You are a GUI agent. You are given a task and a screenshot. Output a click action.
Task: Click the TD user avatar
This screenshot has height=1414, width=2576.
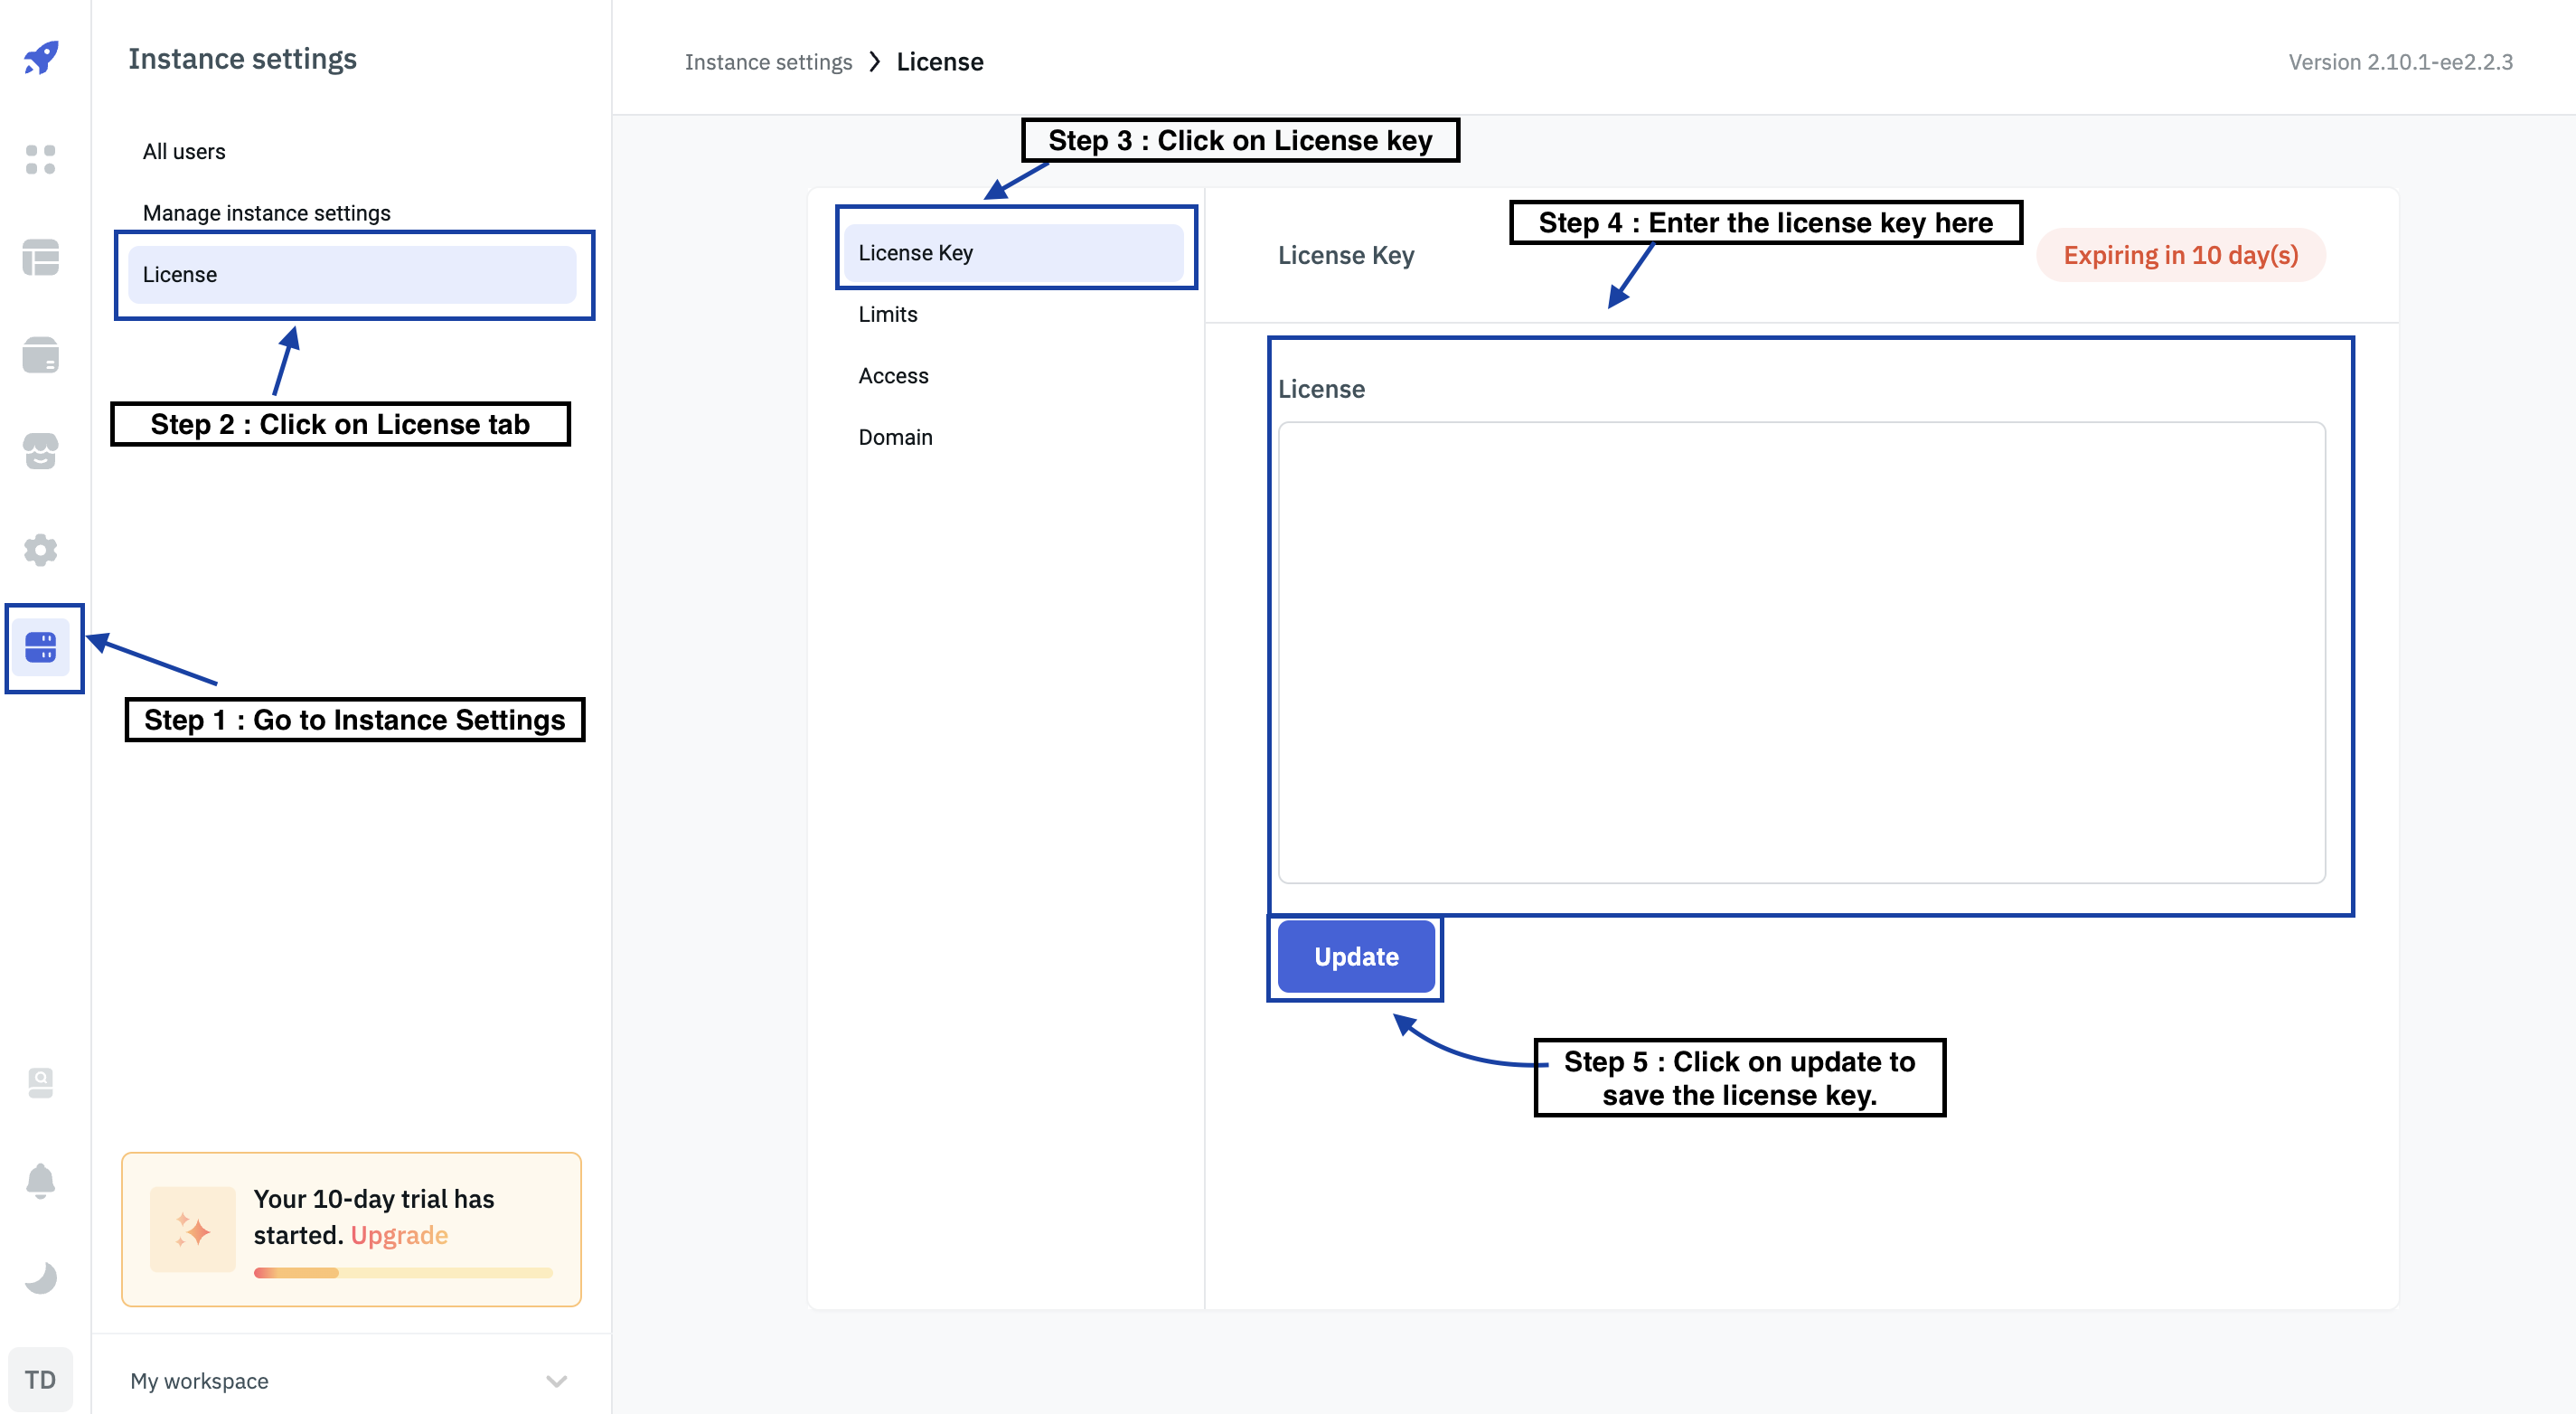[40, 1379]
